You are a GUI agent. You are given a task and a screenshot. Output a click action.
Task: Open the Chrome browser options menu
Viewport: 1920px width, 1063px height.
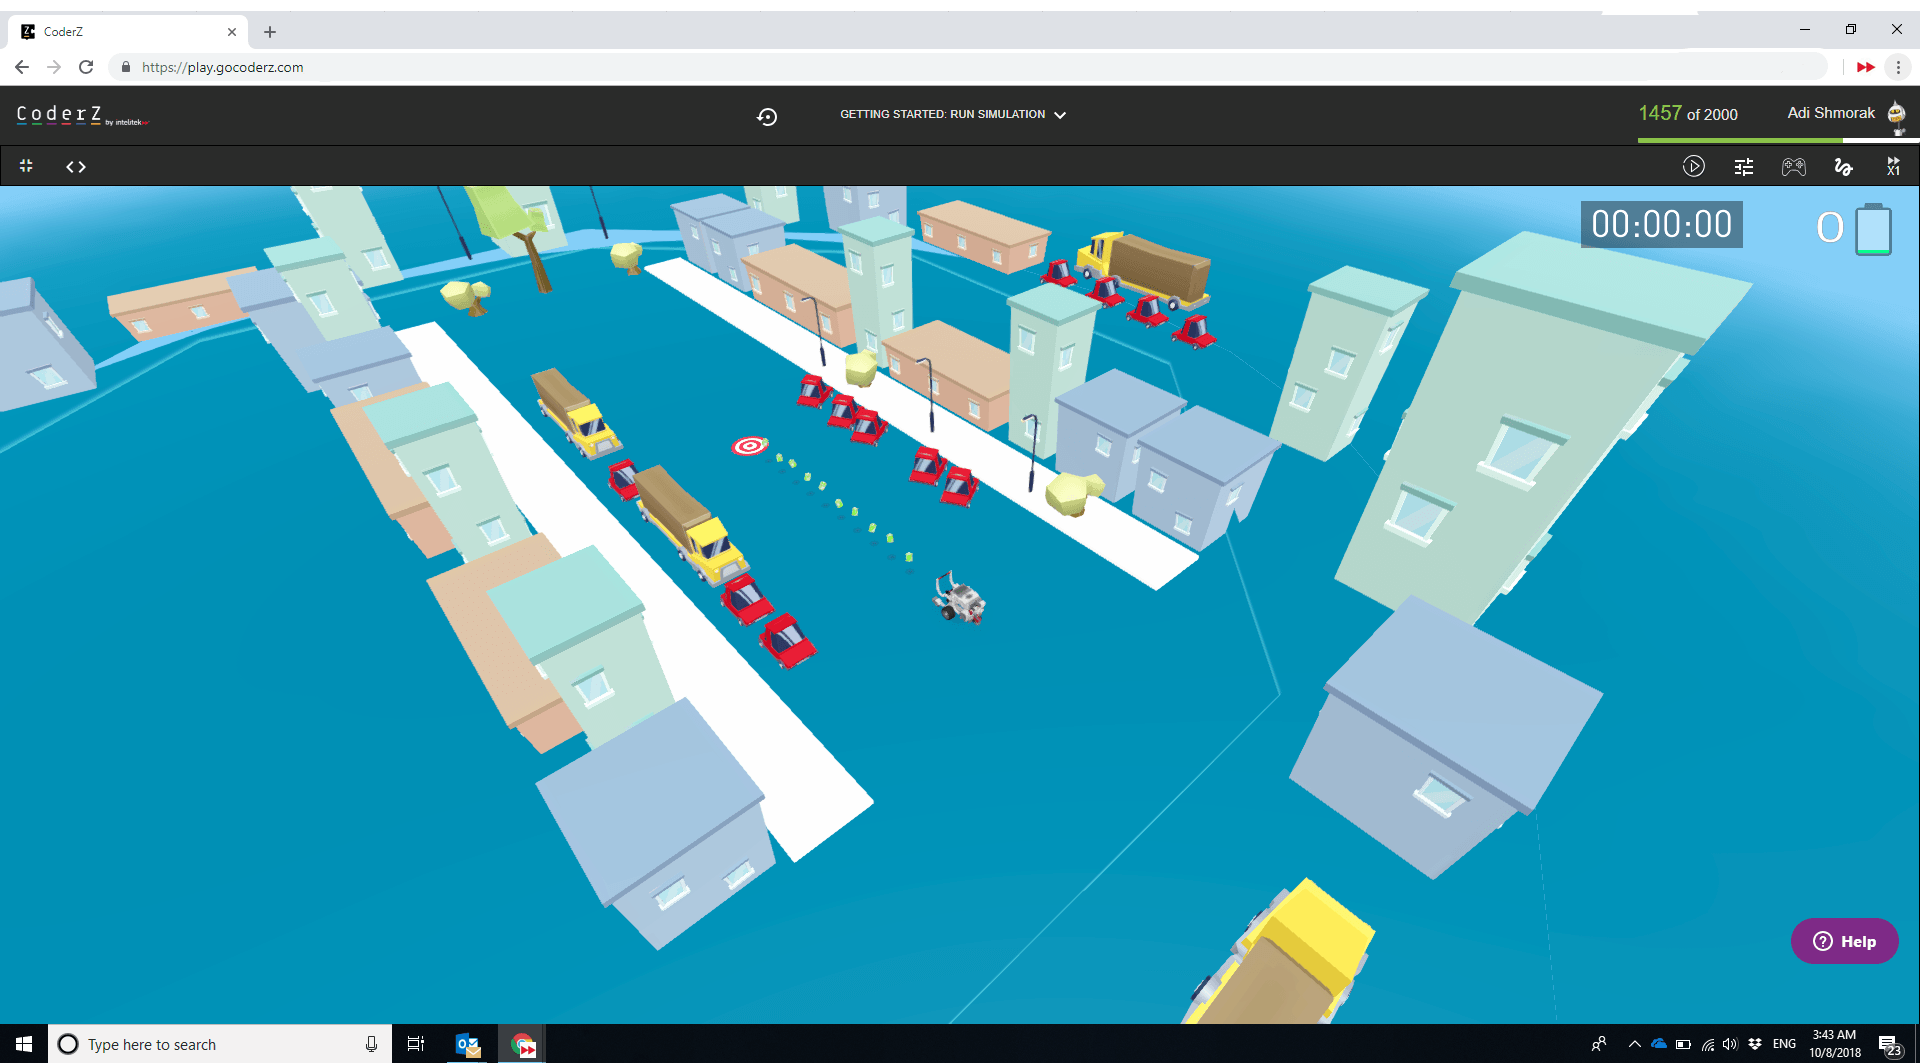click(1898, 67)
